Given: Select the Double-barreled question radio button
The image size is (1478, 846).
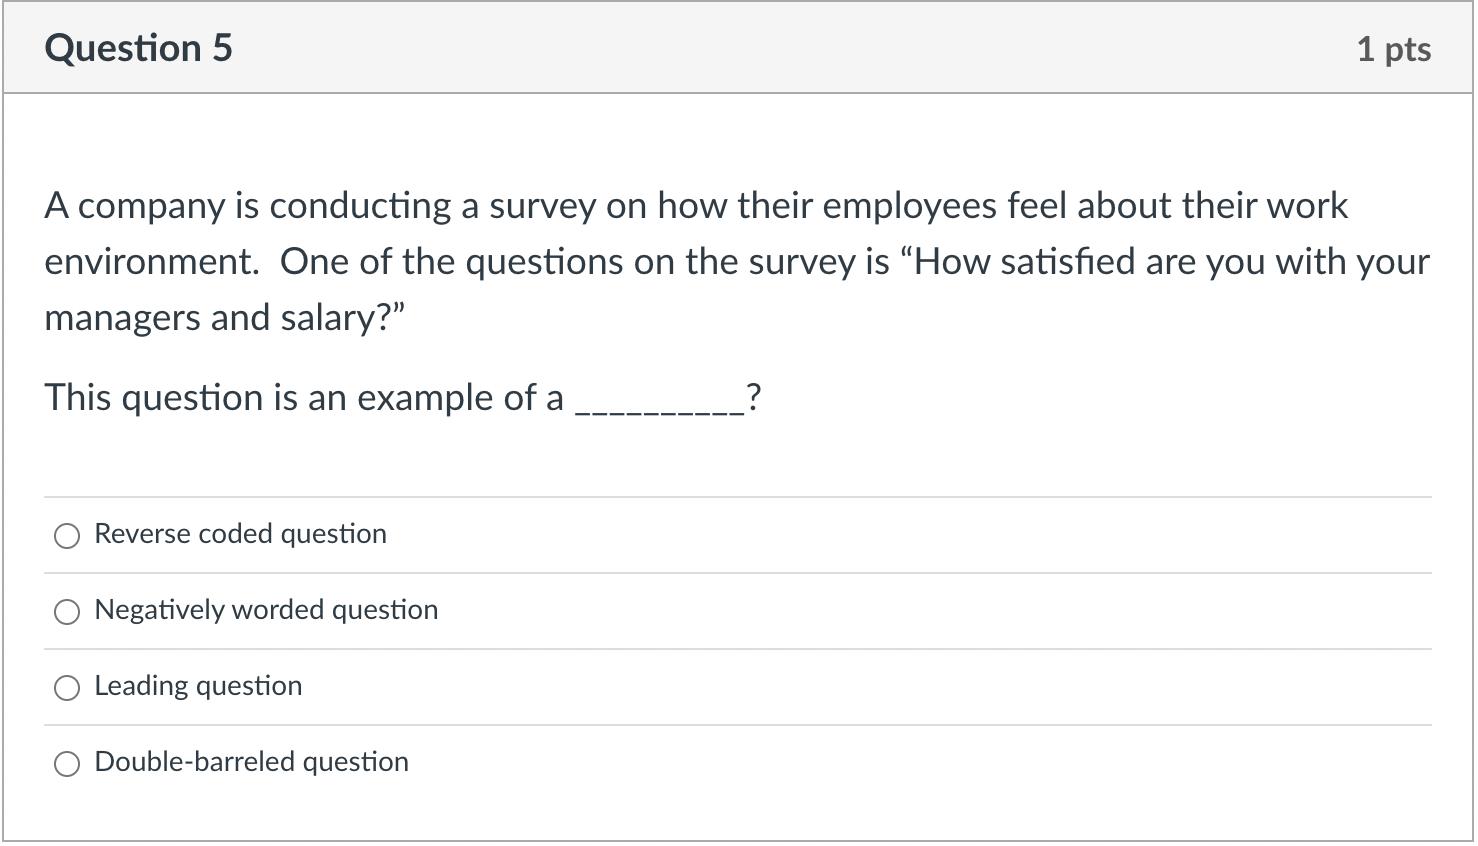Looking at the screenshot, I should pyautogui.click(x=67, y=763).
